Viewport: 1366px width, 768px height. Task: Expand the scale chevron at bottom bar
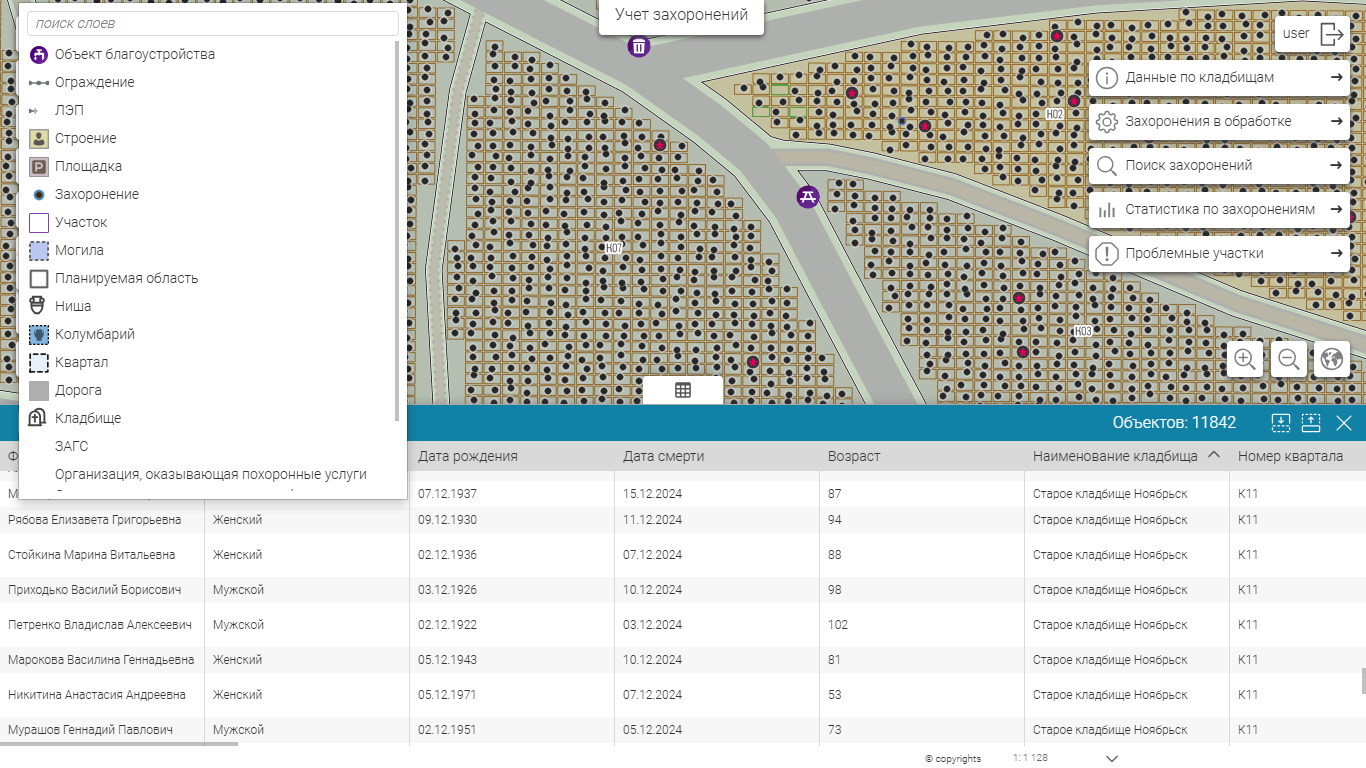coord(1111,759)
